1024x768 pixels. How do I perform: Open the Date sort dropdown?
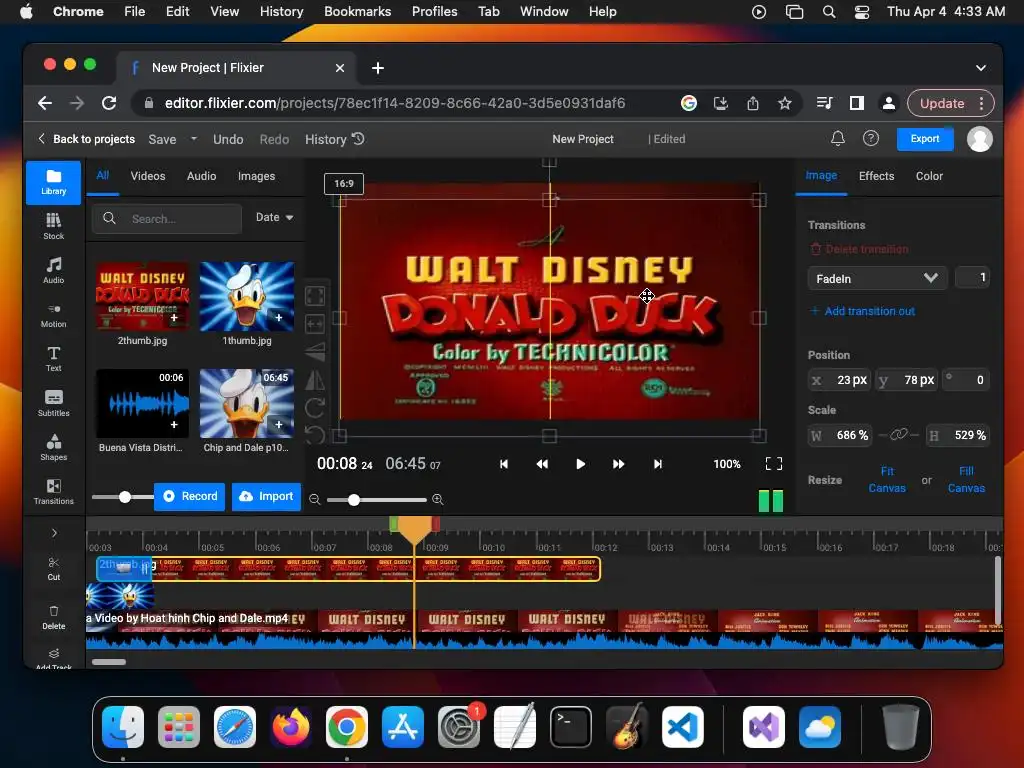[x=274, y=217]
